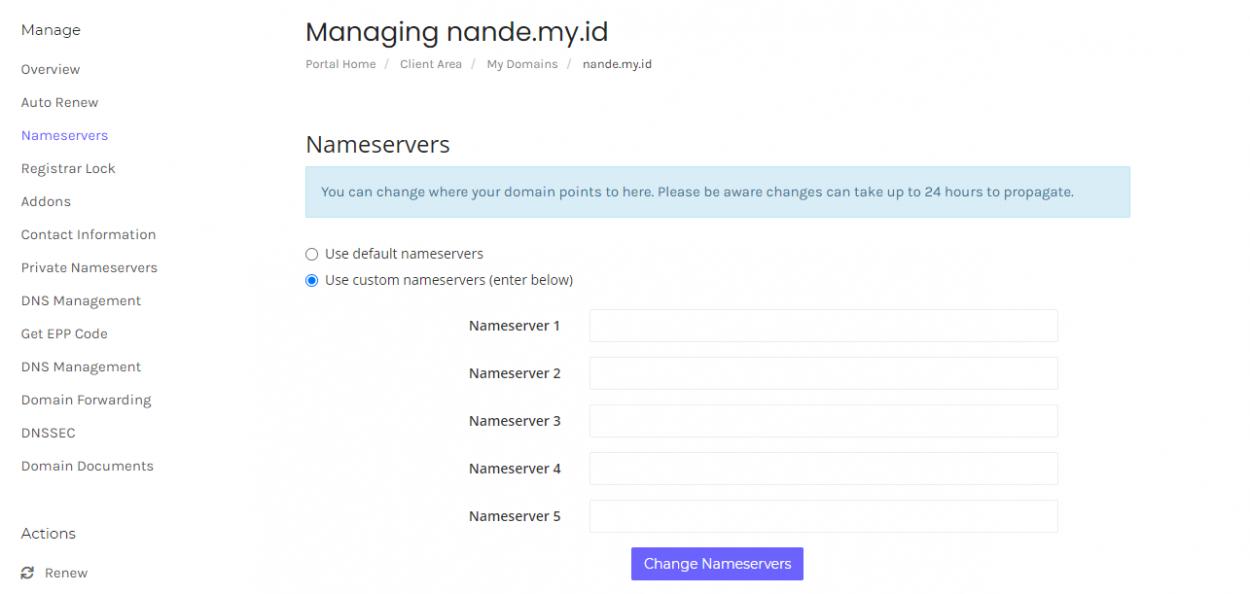Viewport: 1250px width, 594px height.
Task: Go to Client Area via breadcrumb
Action: click(430, 63)
